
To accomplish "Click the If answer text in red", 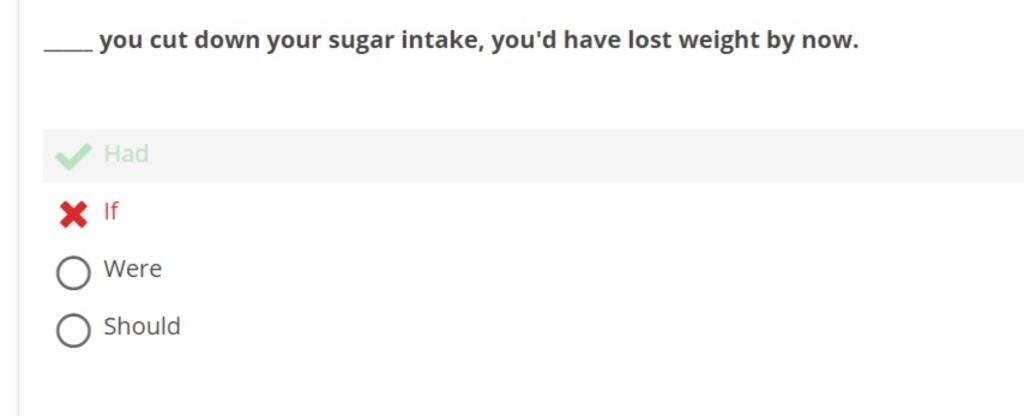I will tap(111, 211).
